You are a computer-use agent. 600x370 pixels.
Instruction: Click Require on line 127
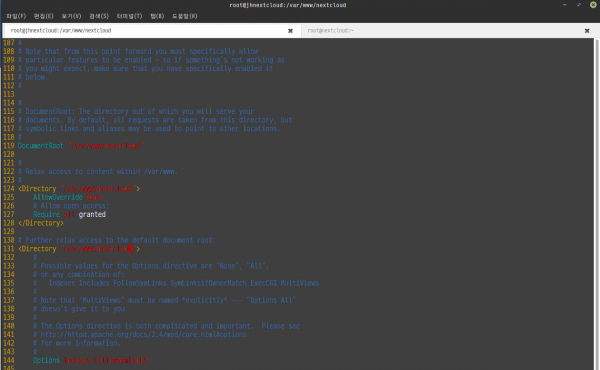tap(46, 215)
